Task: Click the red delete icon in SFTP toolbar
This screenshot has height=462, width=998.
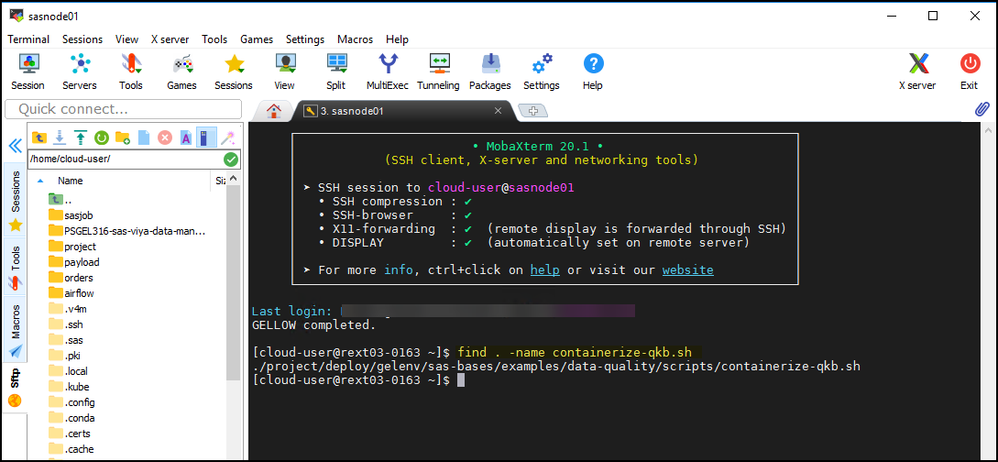Action: [165, 137]
